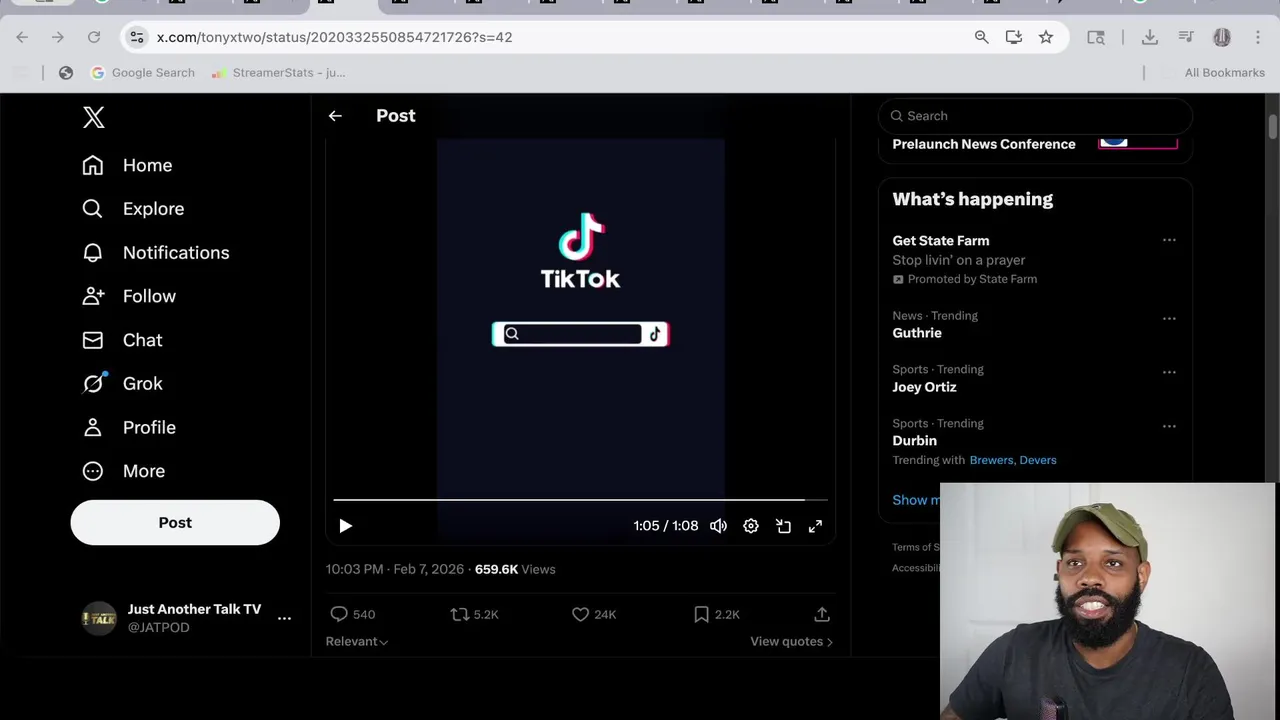Open options for Guthrie trend
Screen dimensions: 1280x720
[1169, 318]
